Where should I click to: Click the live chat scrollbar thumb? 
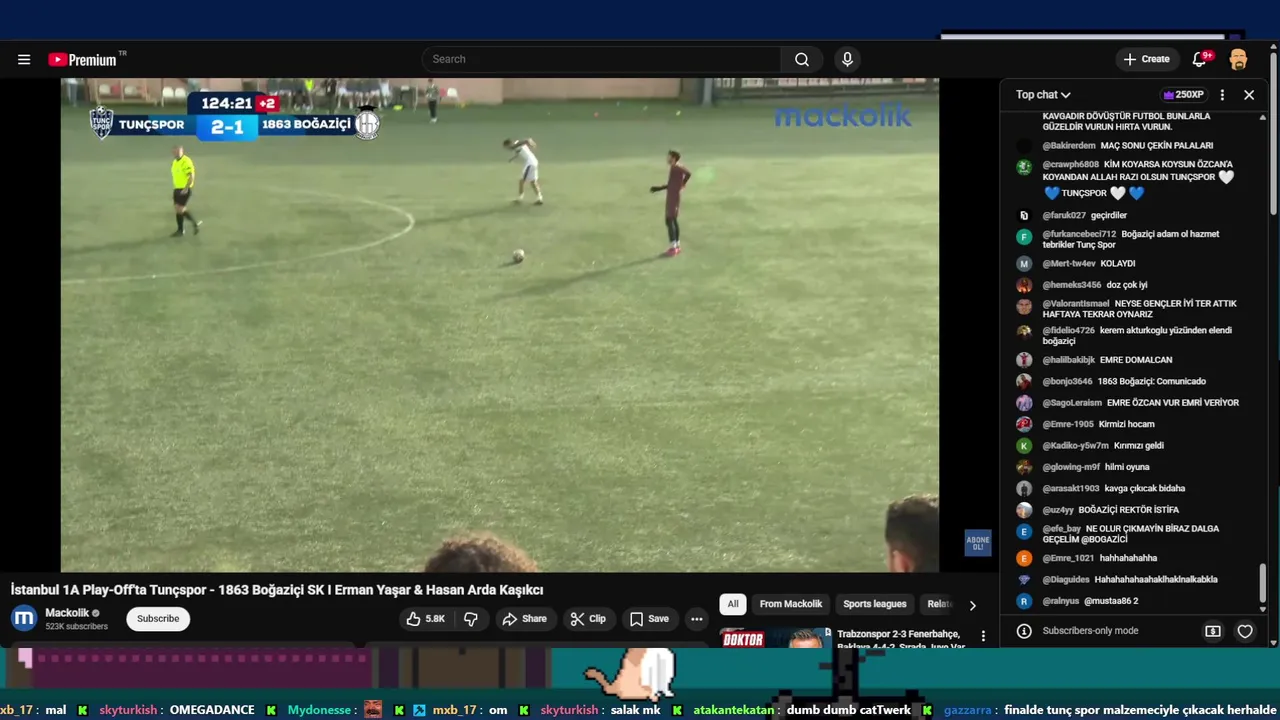coord(1263,582)
